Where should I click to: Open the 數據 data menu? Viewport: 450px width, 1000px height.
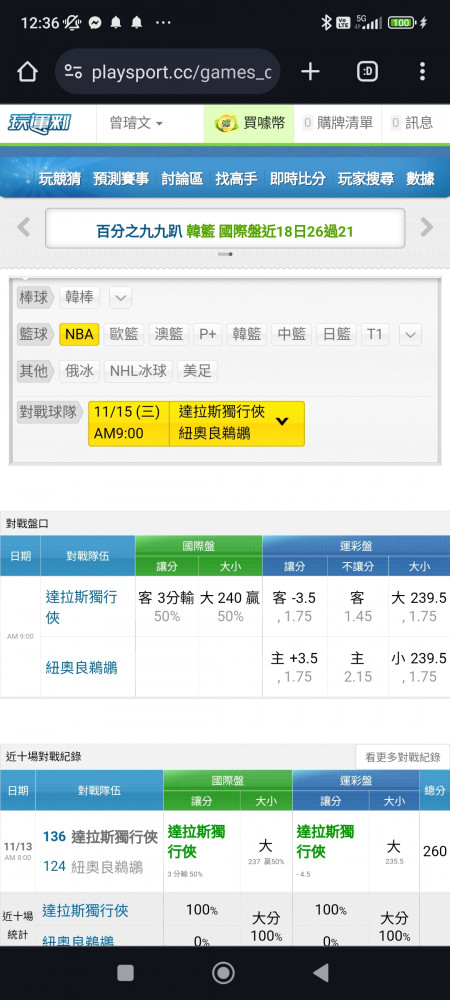421,179
